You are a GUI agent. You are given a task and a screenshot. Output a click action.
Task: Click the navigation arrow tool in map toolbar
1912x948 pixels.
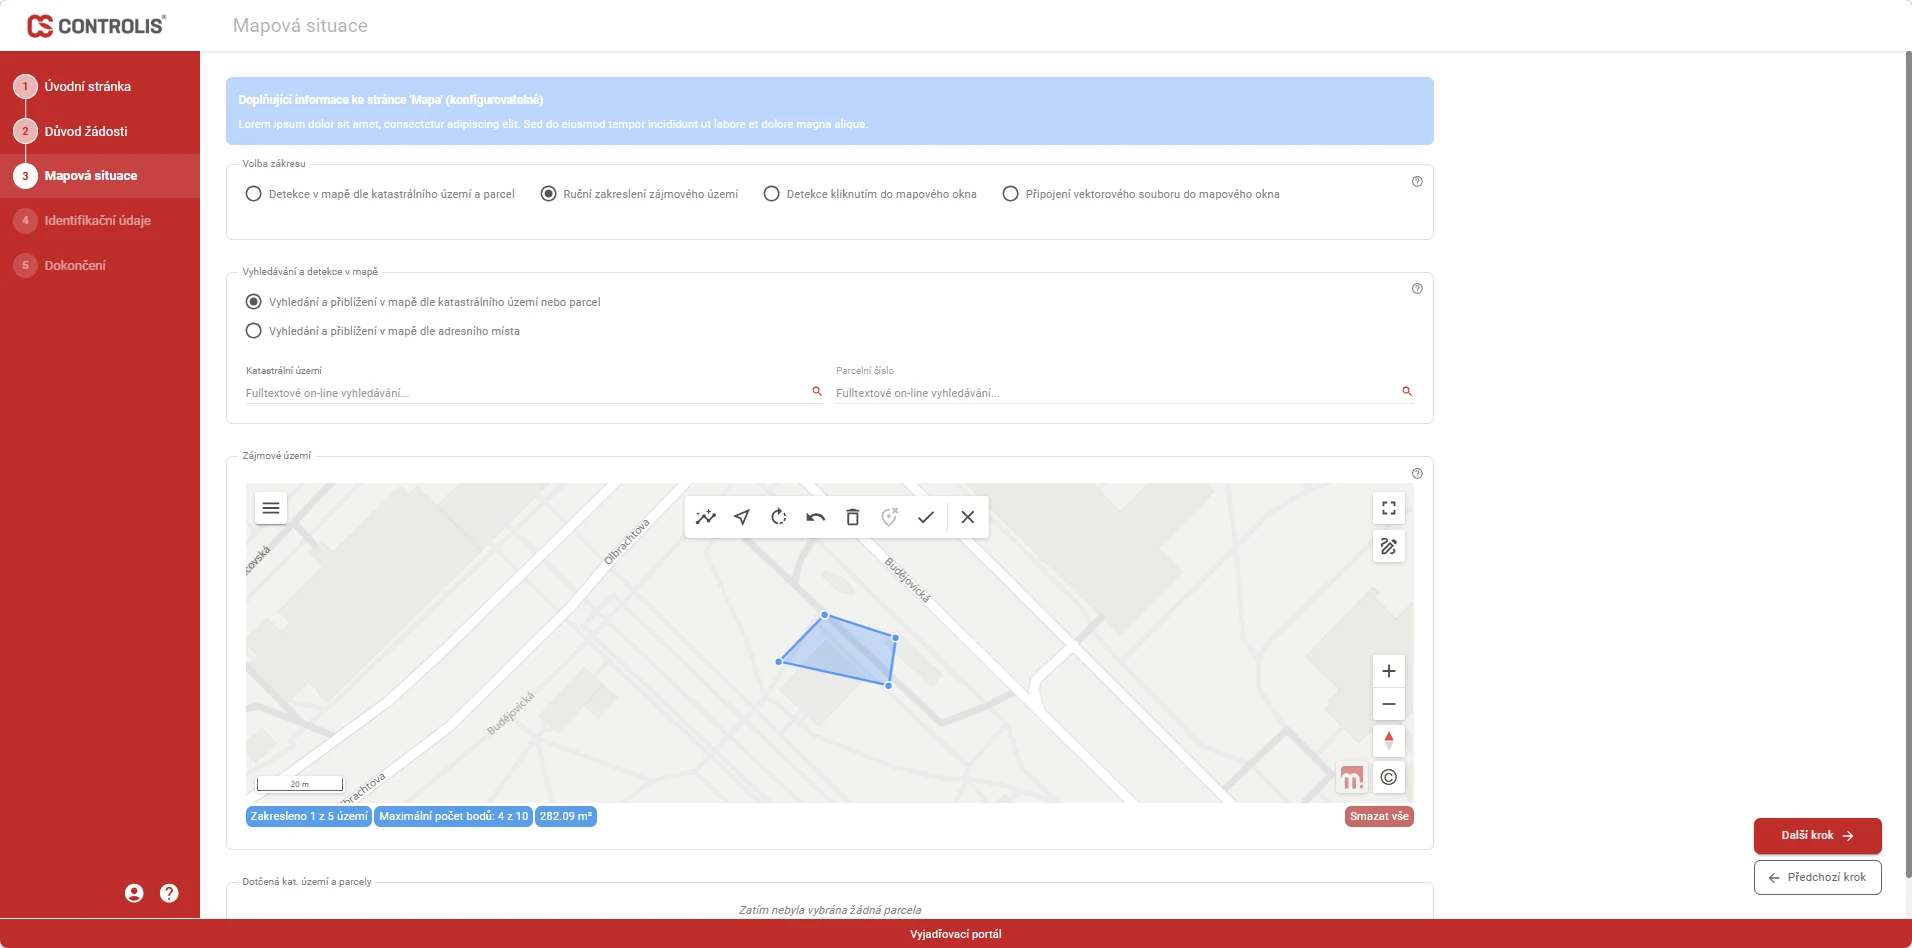point(742,517)
